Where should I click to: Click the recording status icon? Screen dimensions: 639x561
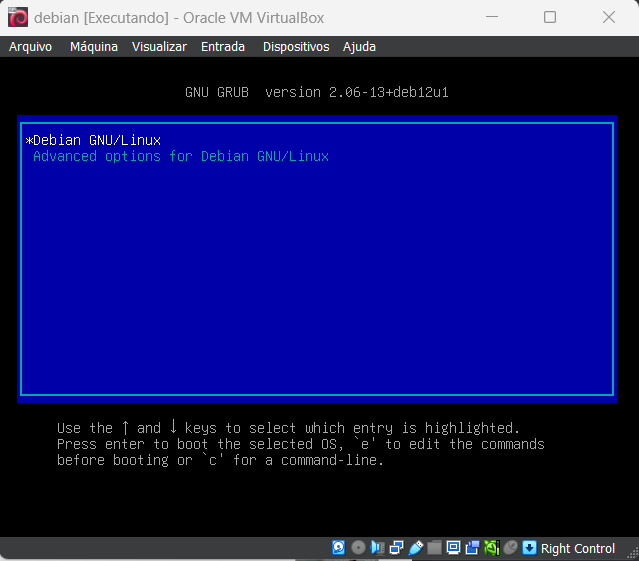[472, 548]
